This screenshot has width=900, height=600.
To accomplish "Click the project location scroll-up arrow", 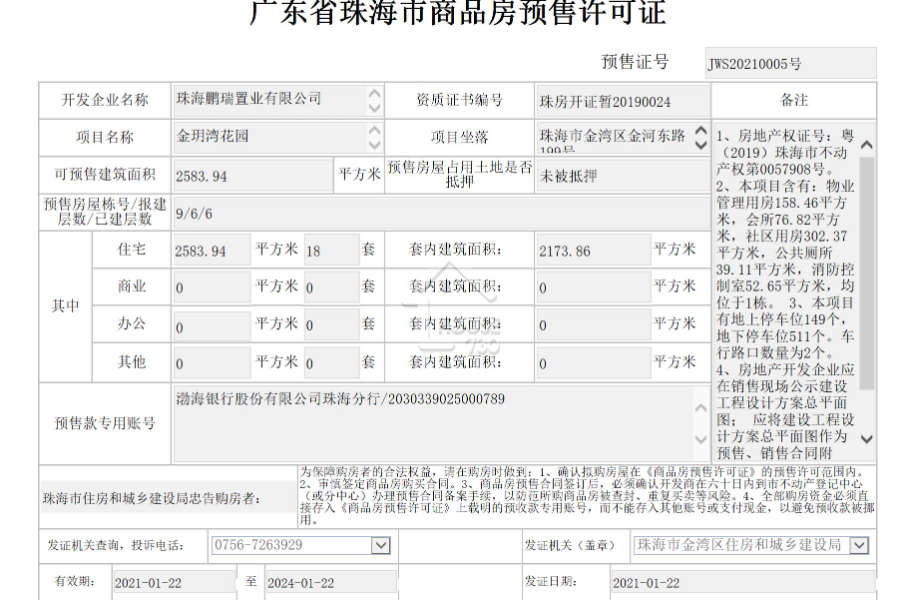I will click(x=701, y=130).
